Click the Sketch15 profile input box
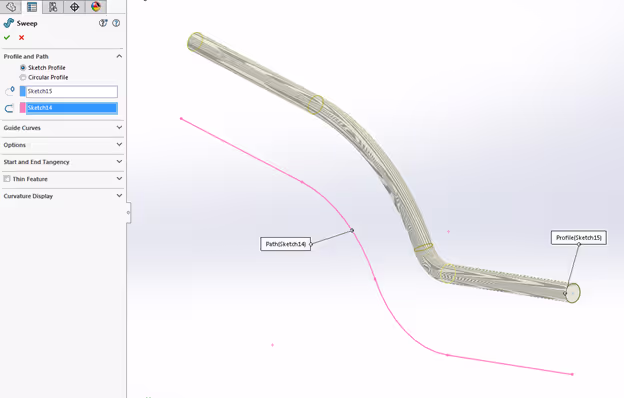The image size is (624, 398). 72,92
